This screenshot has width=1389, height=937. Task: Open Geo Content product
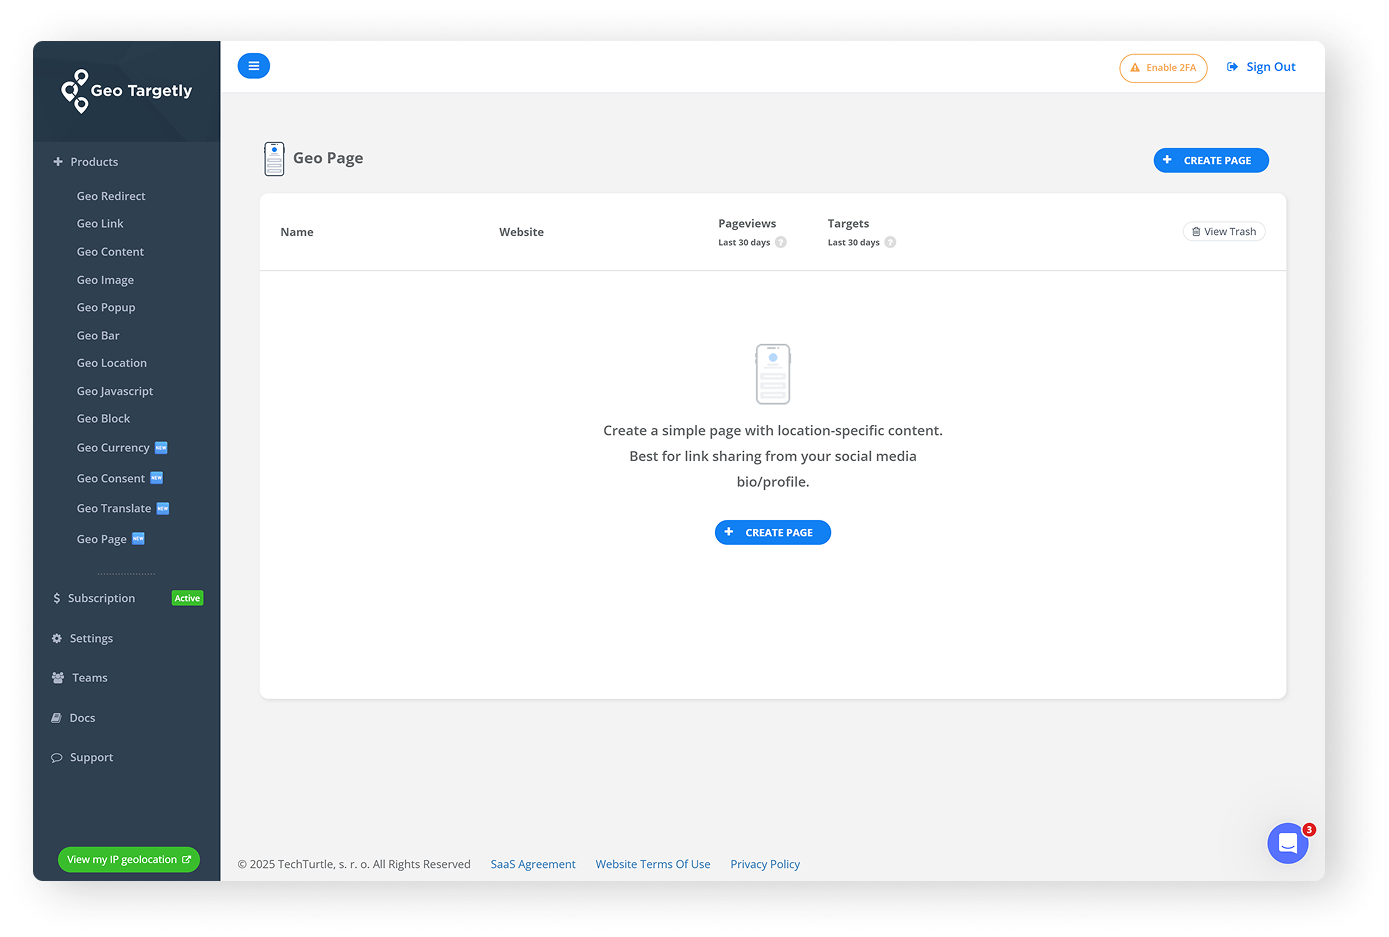pos(110,252)
